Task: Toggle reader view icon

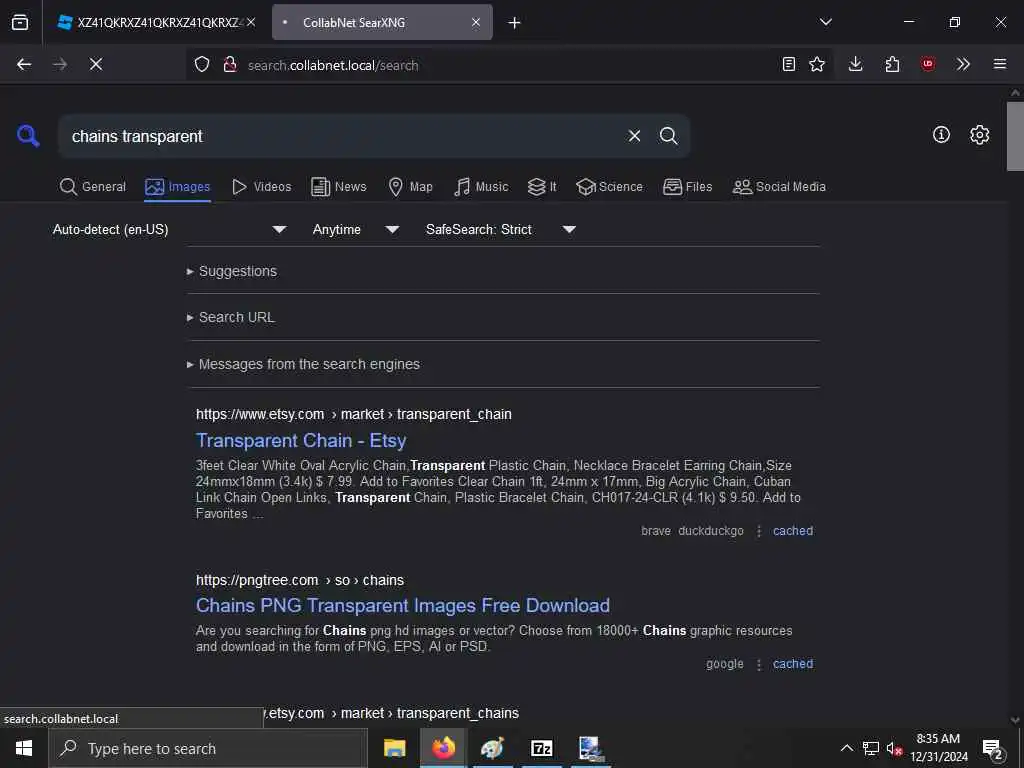Action: (789, 64)
